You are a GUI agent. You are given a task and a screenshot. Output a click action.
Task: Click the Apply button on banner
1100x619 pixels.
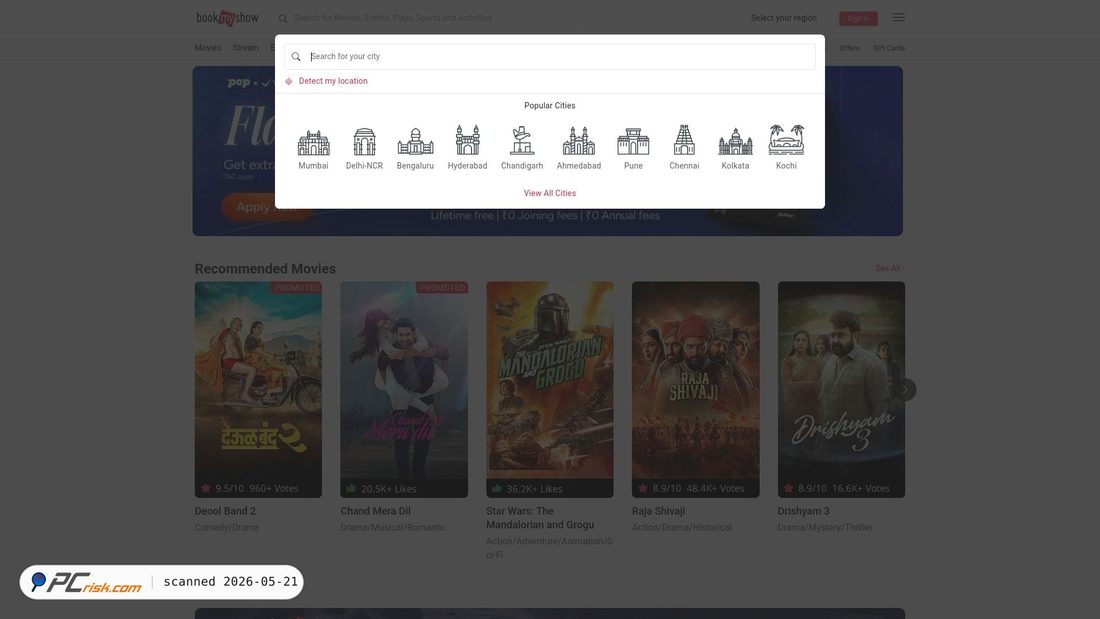tap(267, 207)
